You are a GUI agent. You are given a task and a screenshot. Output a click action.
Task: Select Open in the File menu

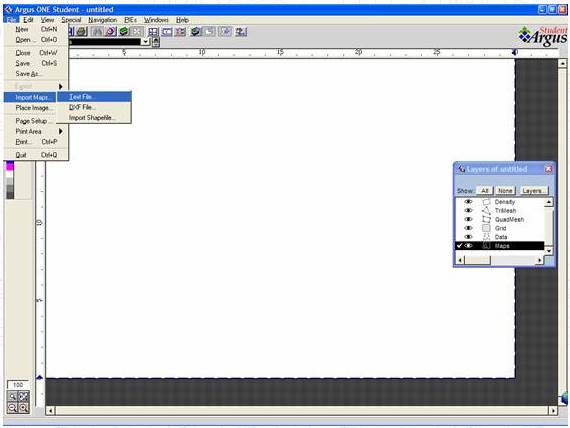(x=36, y=40)
